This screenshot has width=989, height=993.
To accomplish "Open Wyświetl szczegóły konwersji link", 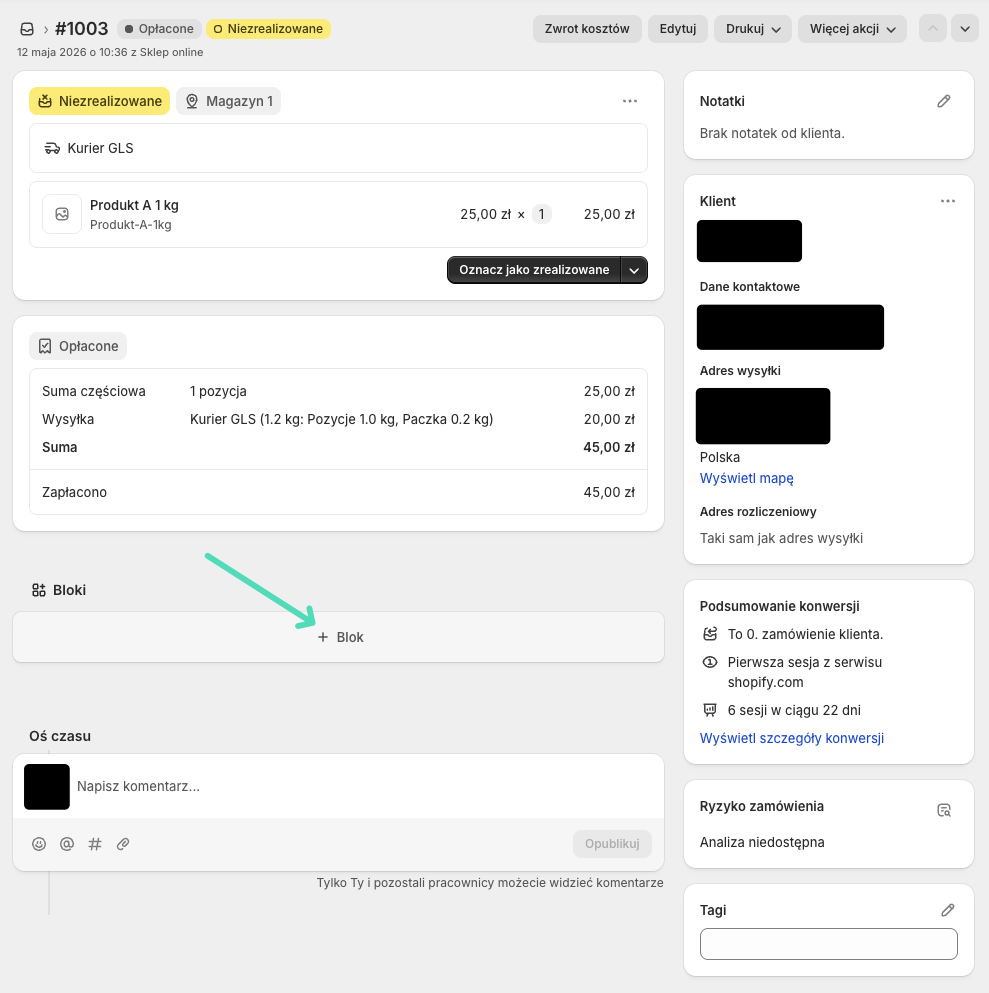I will (x=791, y=738).
